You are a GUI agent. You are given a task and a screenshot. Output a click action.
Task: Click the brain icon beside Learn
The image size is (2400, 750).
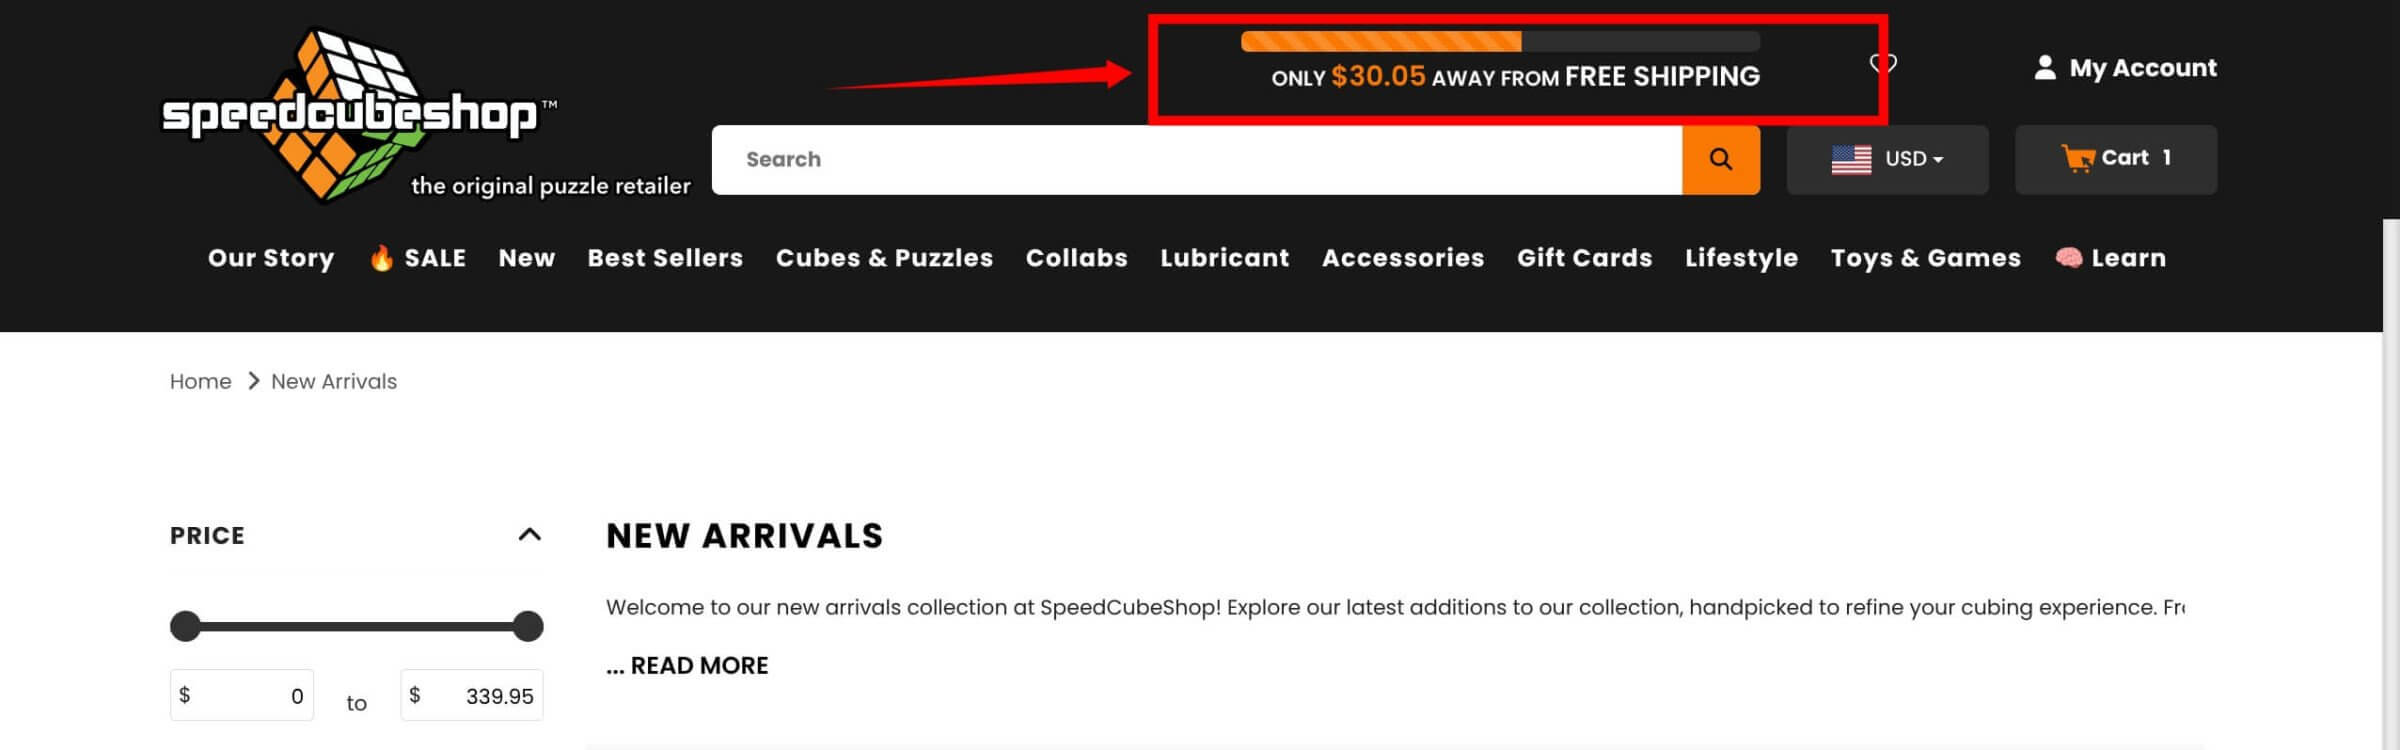2068,258
